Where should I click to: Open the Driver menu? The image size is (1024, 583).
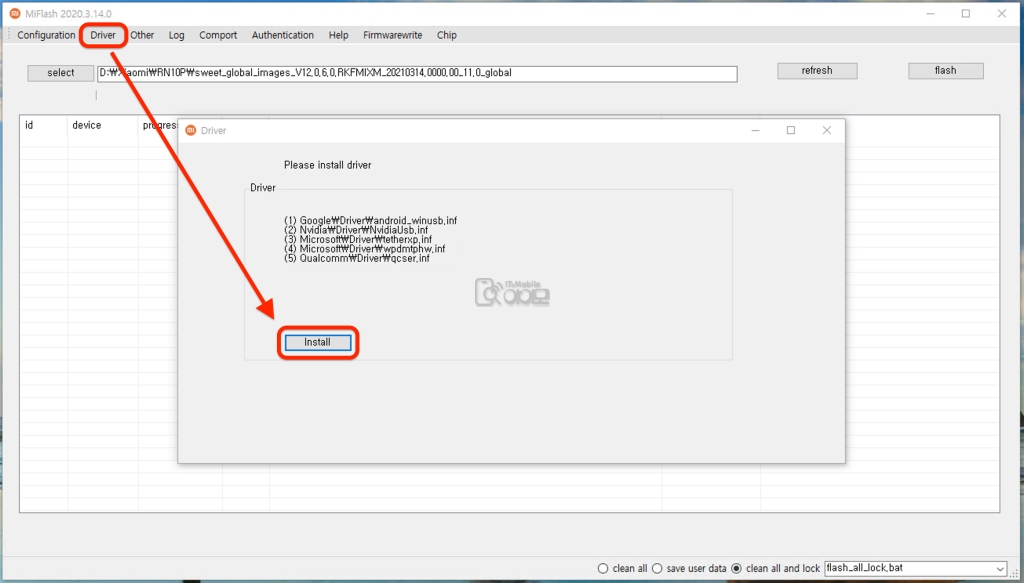pos(103,35)
